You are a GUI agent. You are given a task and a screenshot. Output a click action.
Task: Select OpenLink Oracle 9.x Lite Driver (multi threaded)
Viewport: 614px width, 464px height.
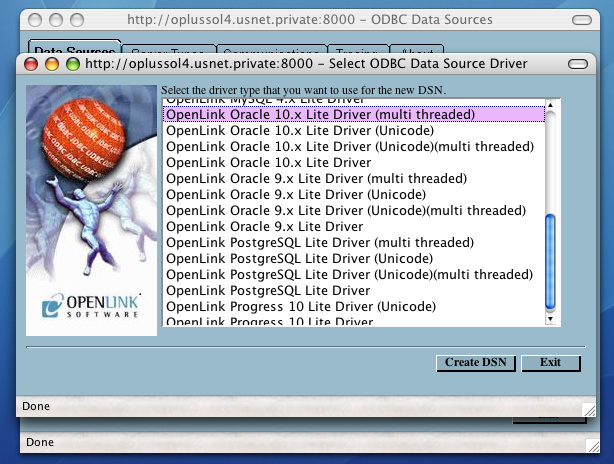pyautogui.click(x=354, y=179)
